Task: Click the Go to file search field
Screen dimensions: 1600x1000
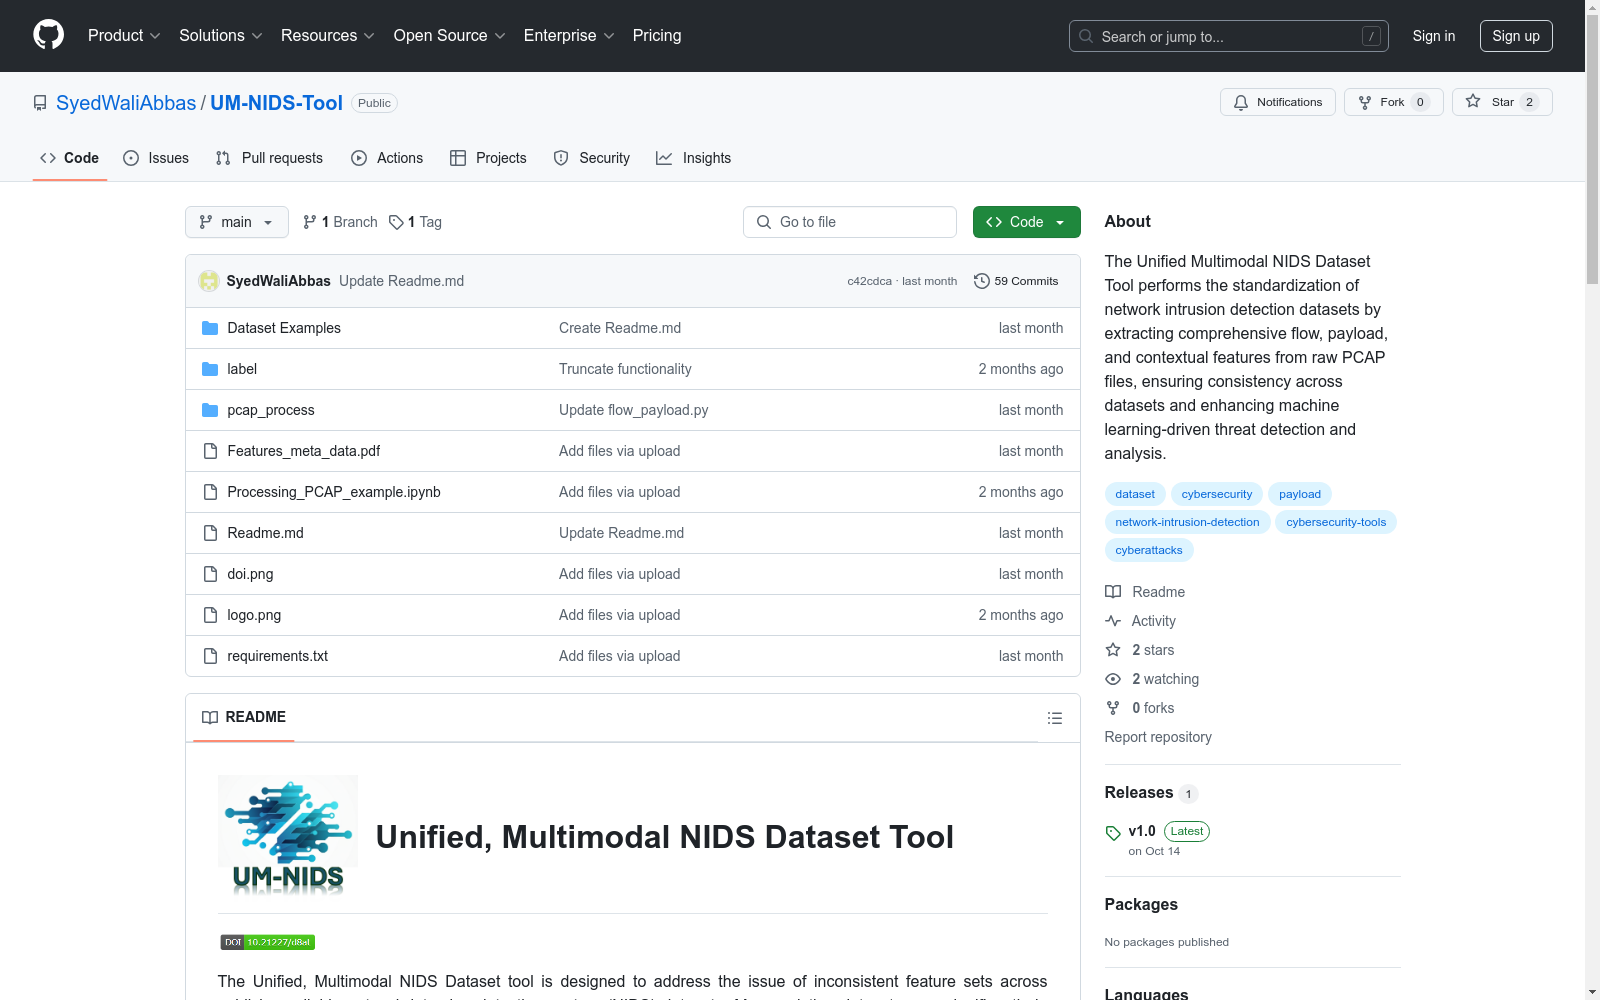Action: [850, 222]
